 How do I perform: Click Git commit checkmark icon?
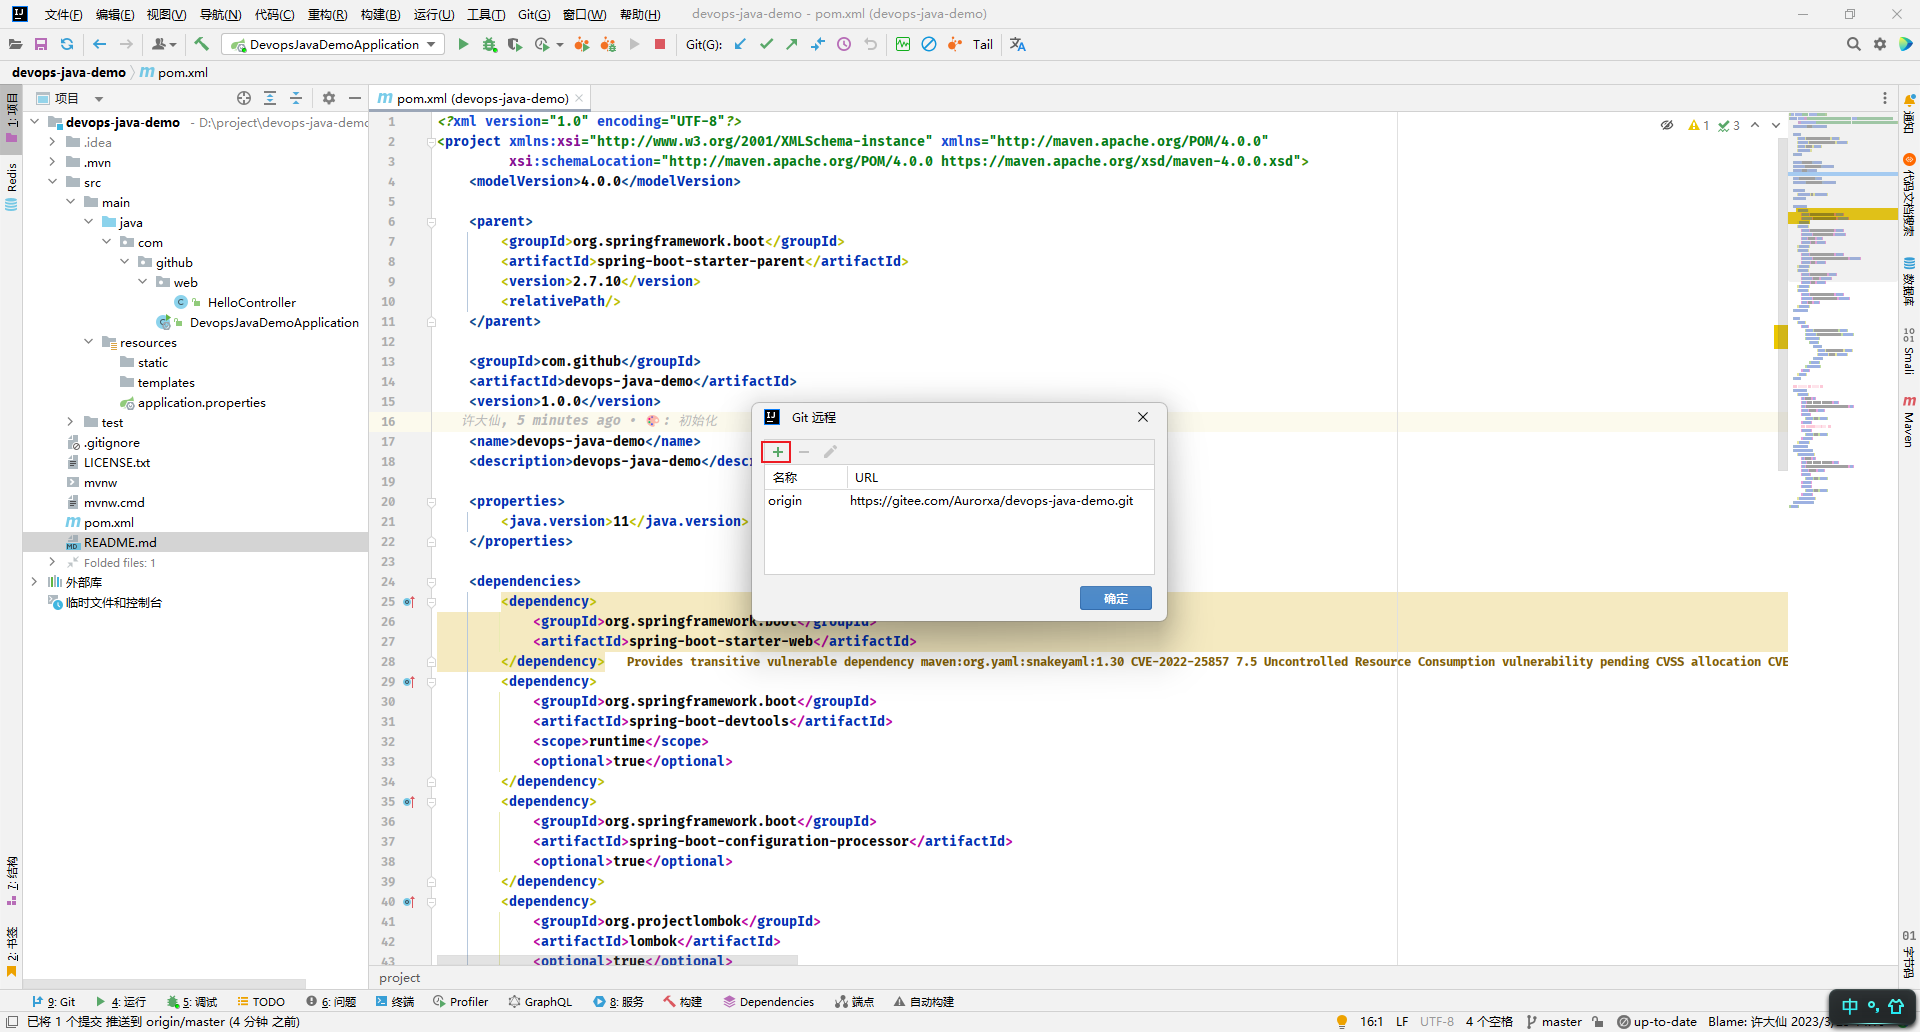coord(766,44)
